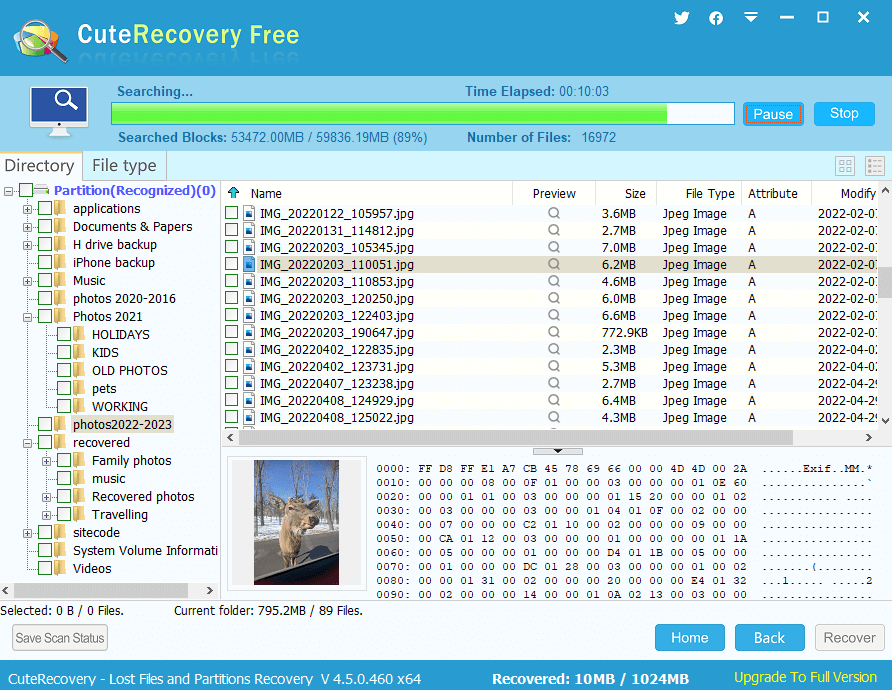The image size is (892, 690).
Task: Open the title bar dropdown menu icon
Action: coord(750,18)
